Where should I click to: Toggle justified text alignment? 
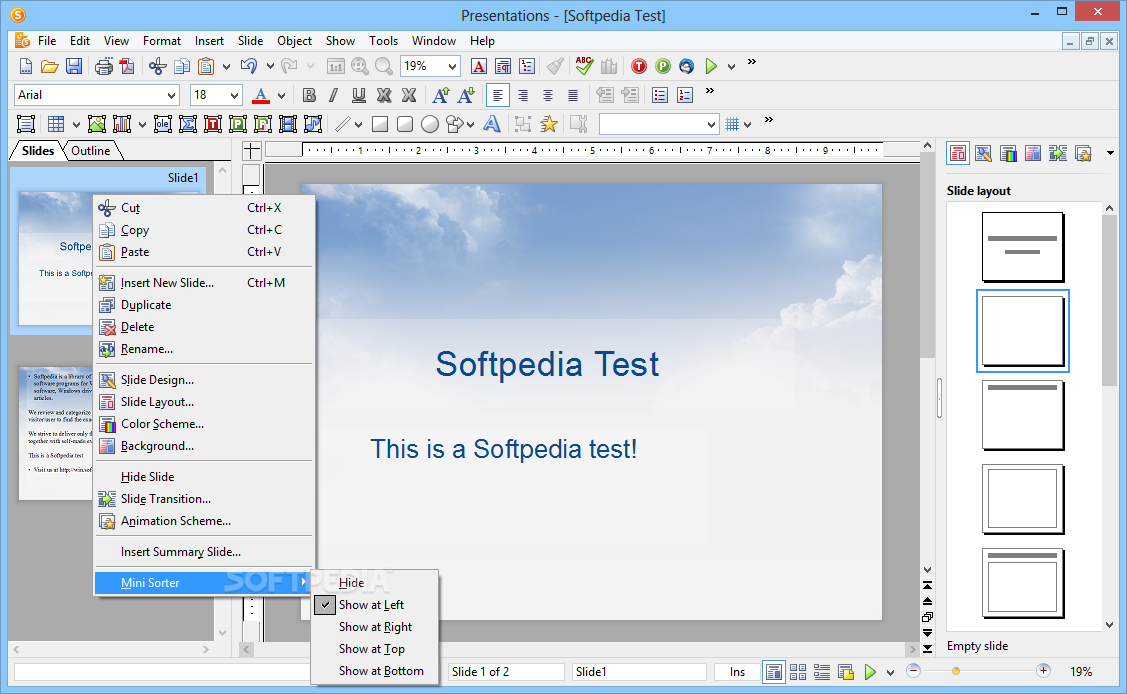[573, 95]
